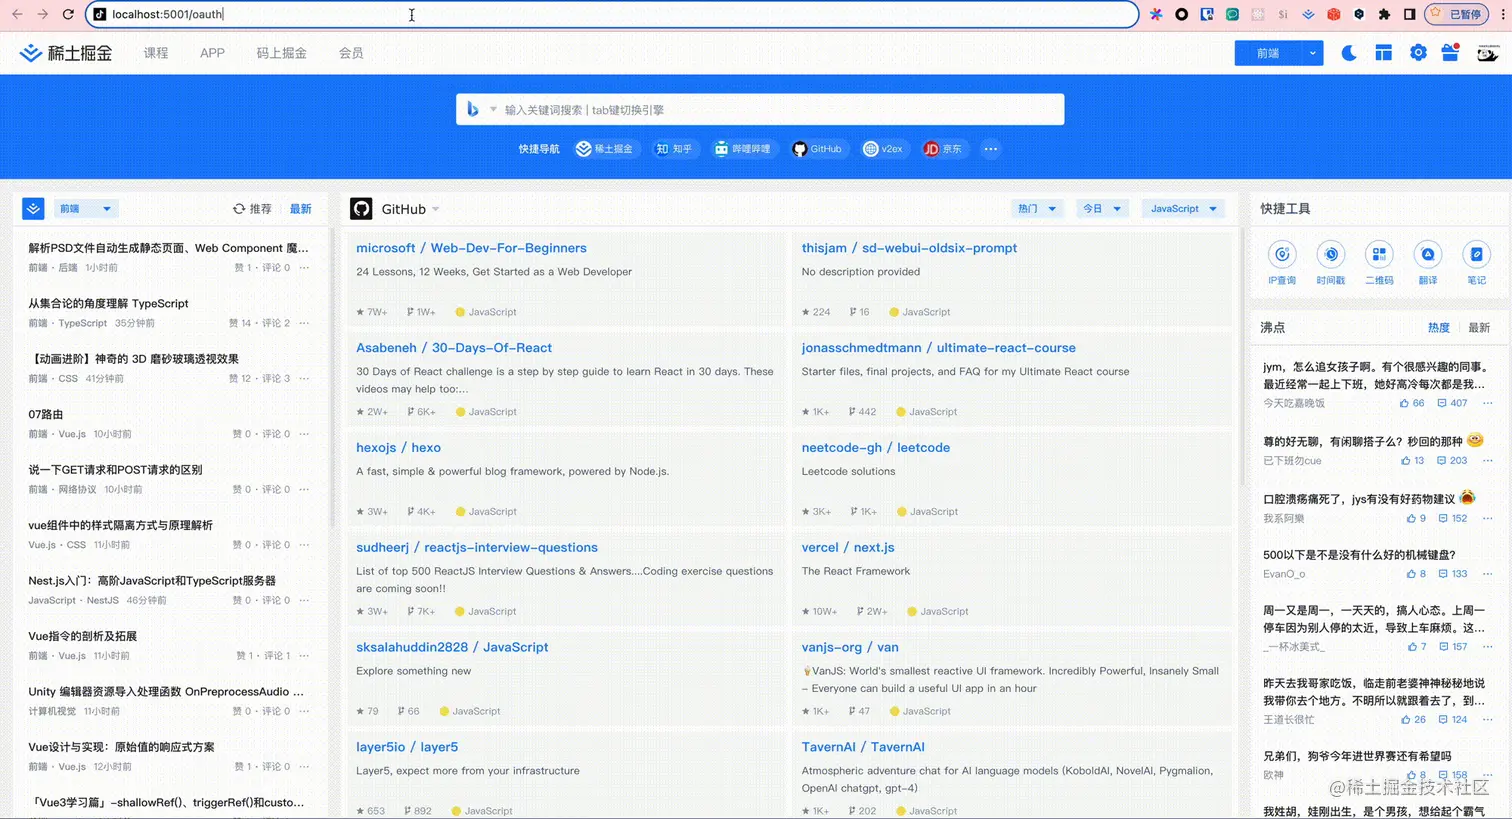Open the IP查询 quick tool
This screenshot has width=1512, height=819.
coord(1282,263)
